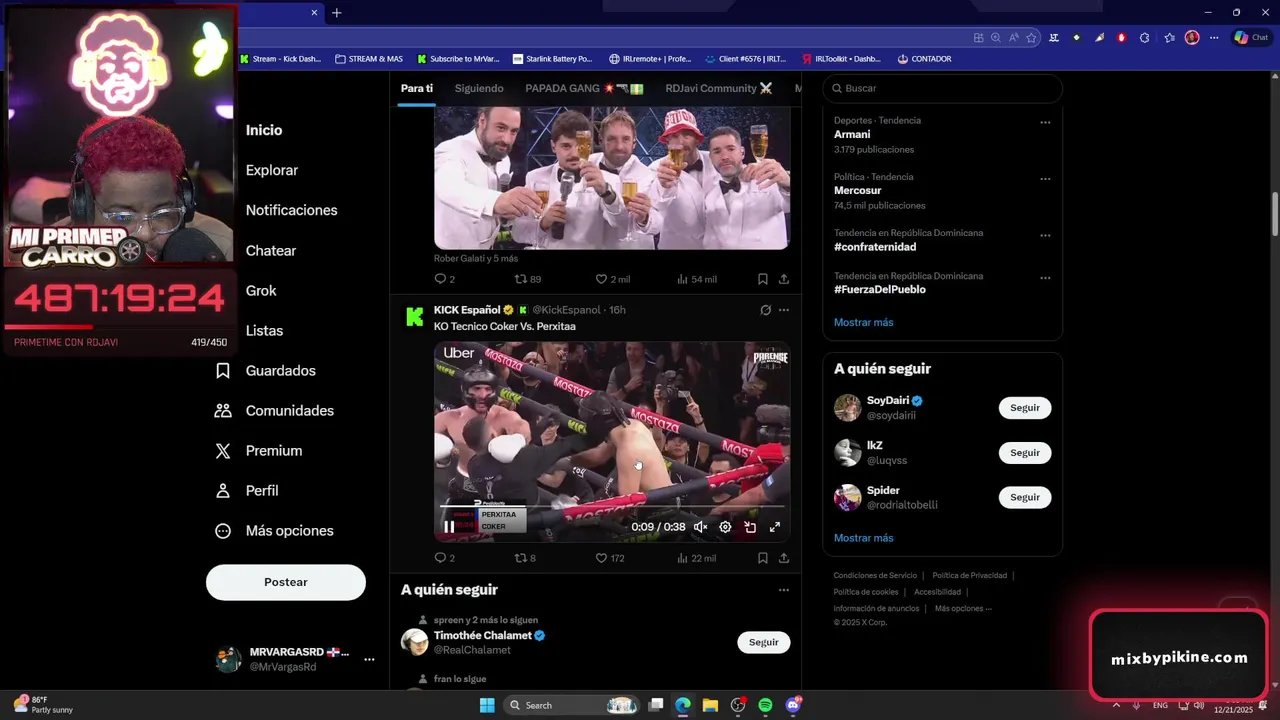Click Mostrar más under A quién seguir
This screenshot has width=1280, height=720.
(864, 538)
